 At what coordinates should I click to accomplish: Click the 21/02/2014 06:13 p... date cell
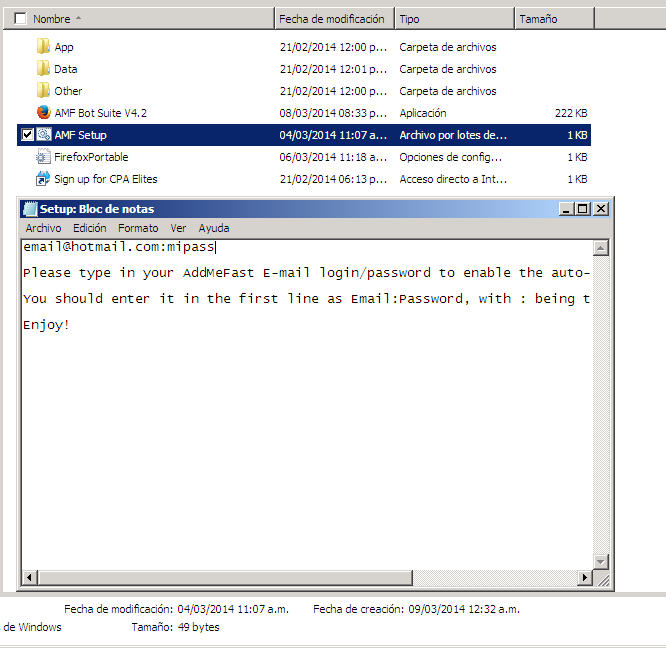pos(333,179)
